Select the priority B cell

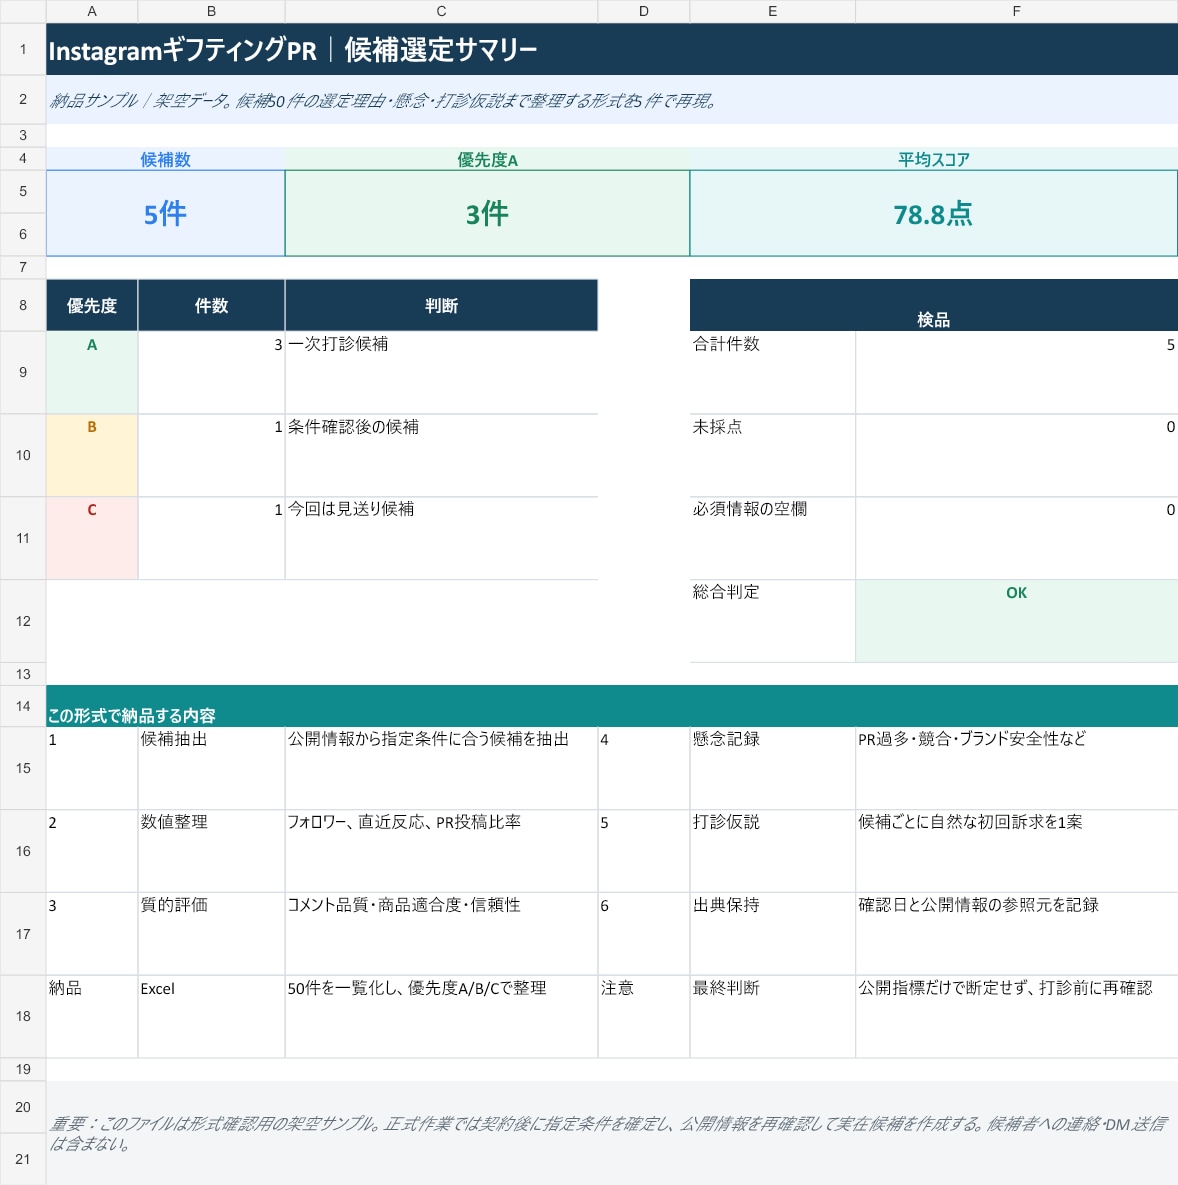[91, 456]
